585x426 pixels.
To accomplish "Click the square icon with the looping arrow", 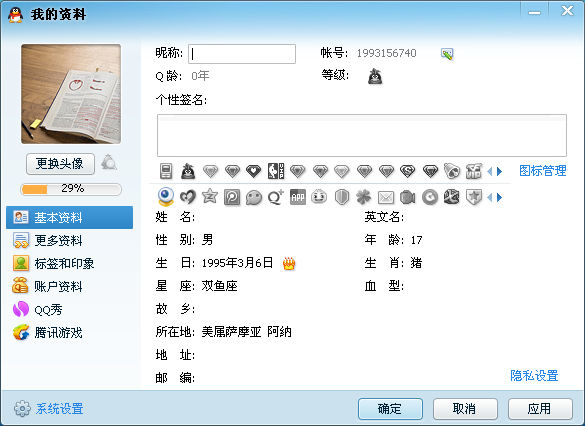I will coord(232,197).
